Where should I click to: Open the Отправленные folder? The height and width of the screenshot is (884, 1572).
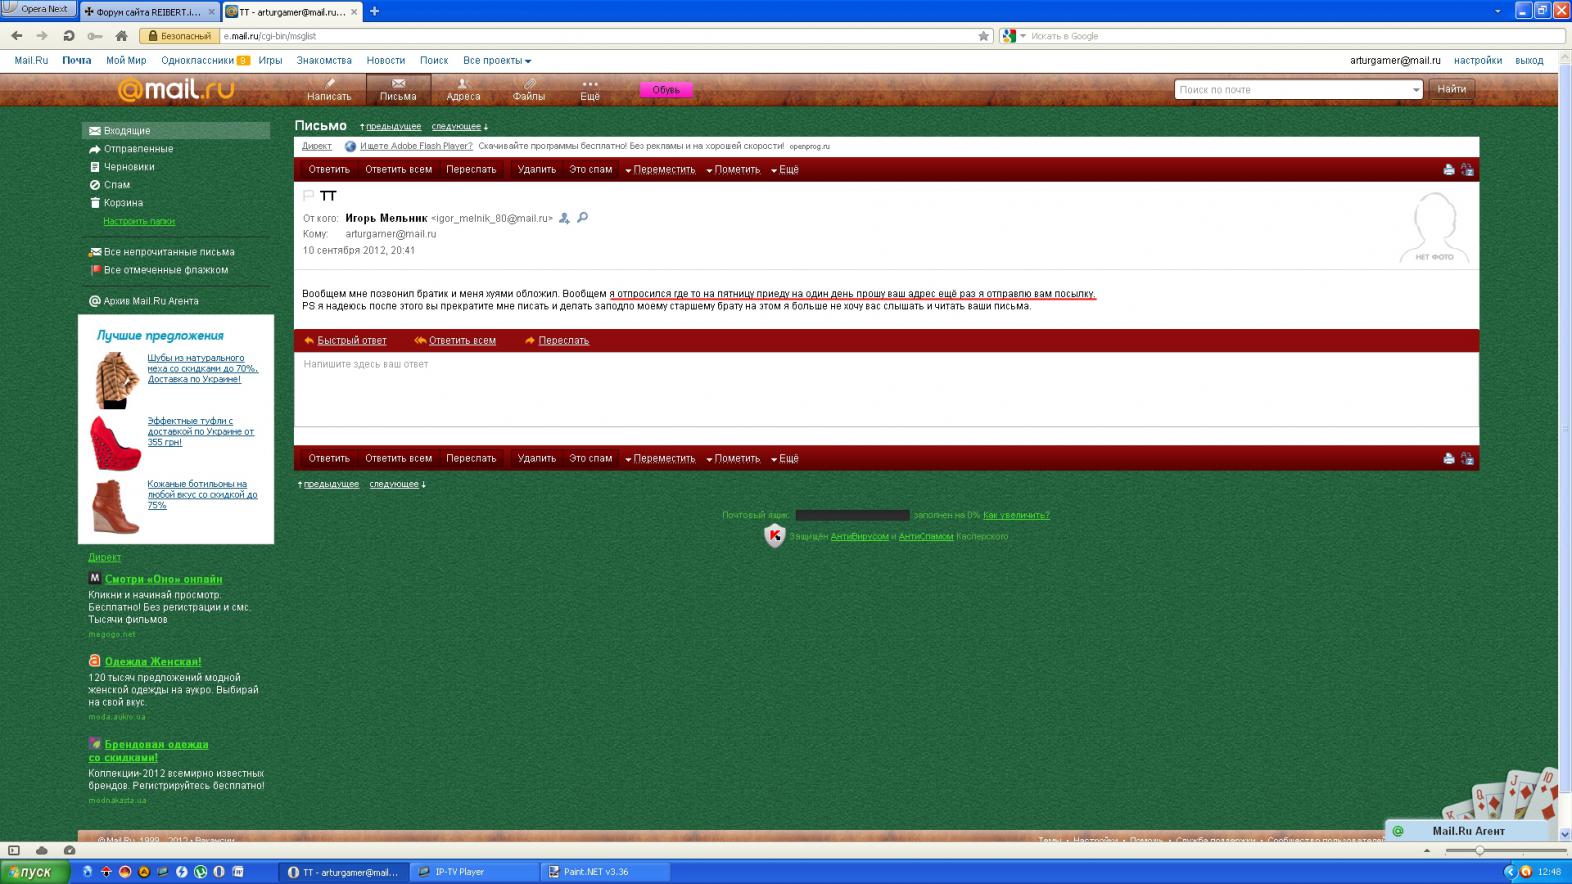pyautogui.click(x=138, y=149)
